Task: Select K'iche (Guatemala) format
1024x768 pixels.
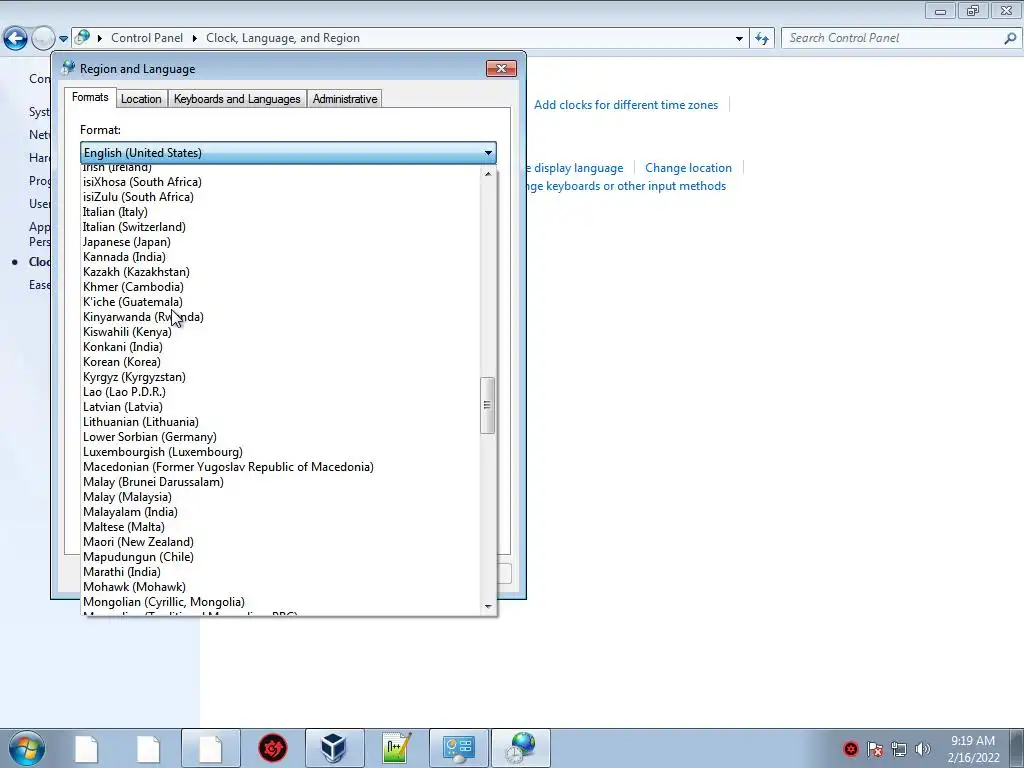Action: click(281, 302)
